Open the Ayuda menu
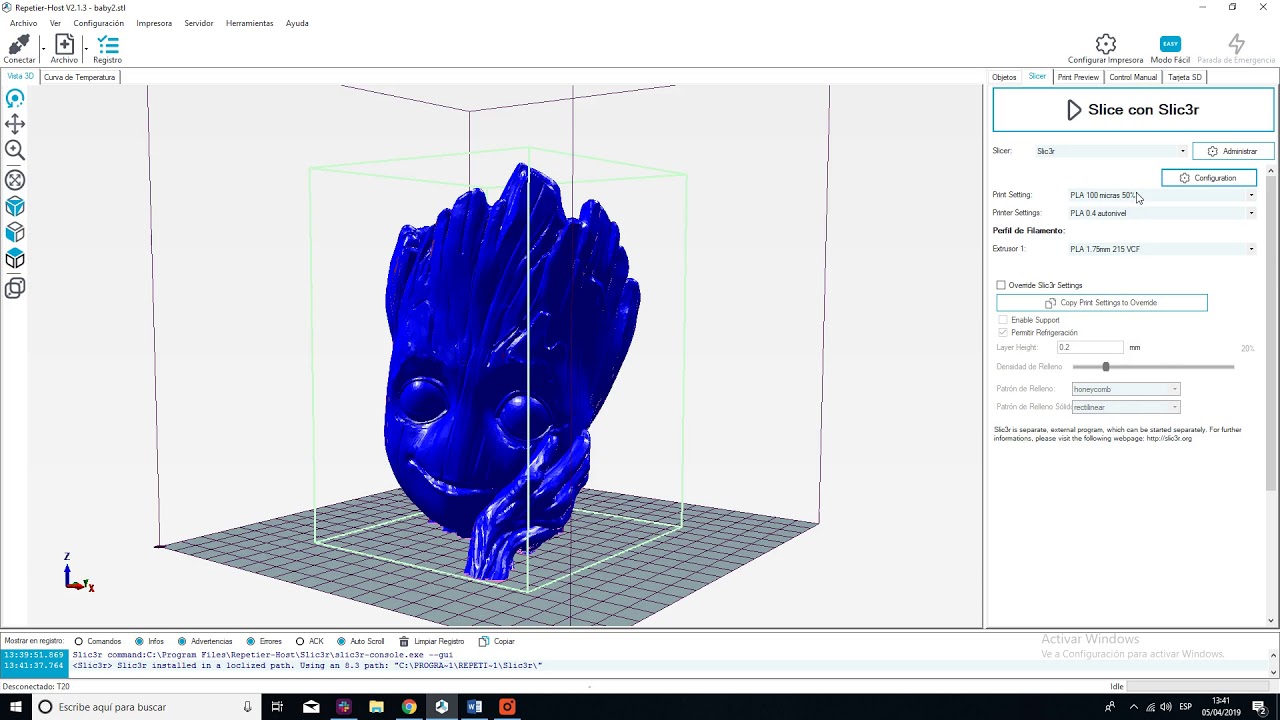1280x720 pixels. [297, 23]
